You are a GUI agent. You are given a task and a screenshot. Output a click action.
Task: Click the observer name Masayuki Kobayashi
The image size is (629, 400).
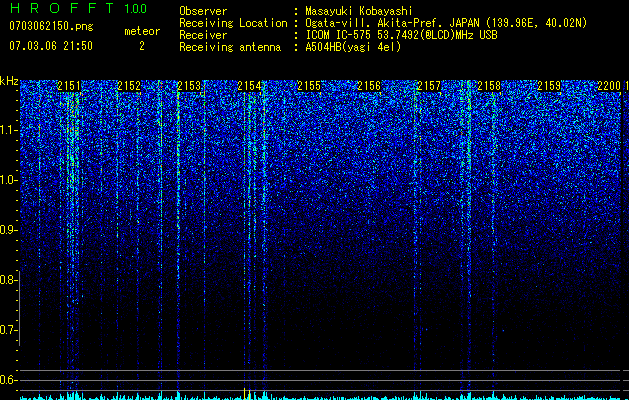(359, 11)
